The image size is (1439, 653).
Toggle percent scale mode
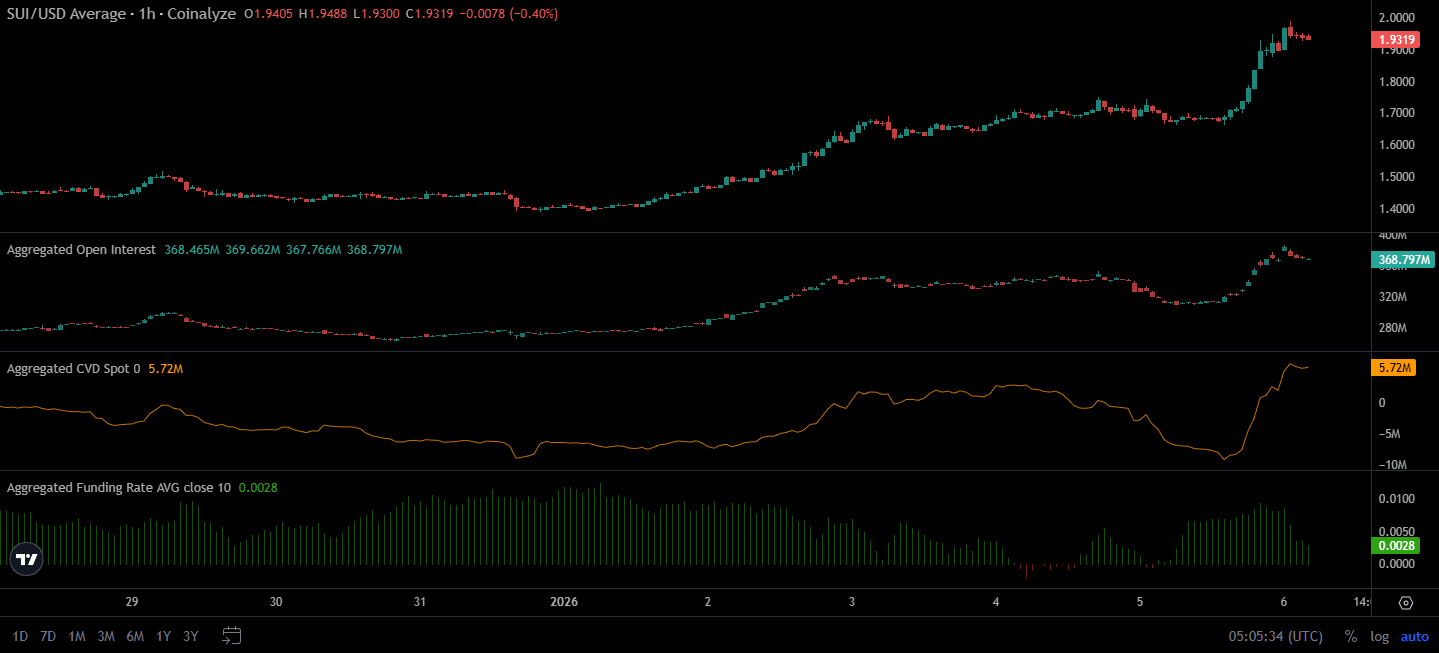1350,636
